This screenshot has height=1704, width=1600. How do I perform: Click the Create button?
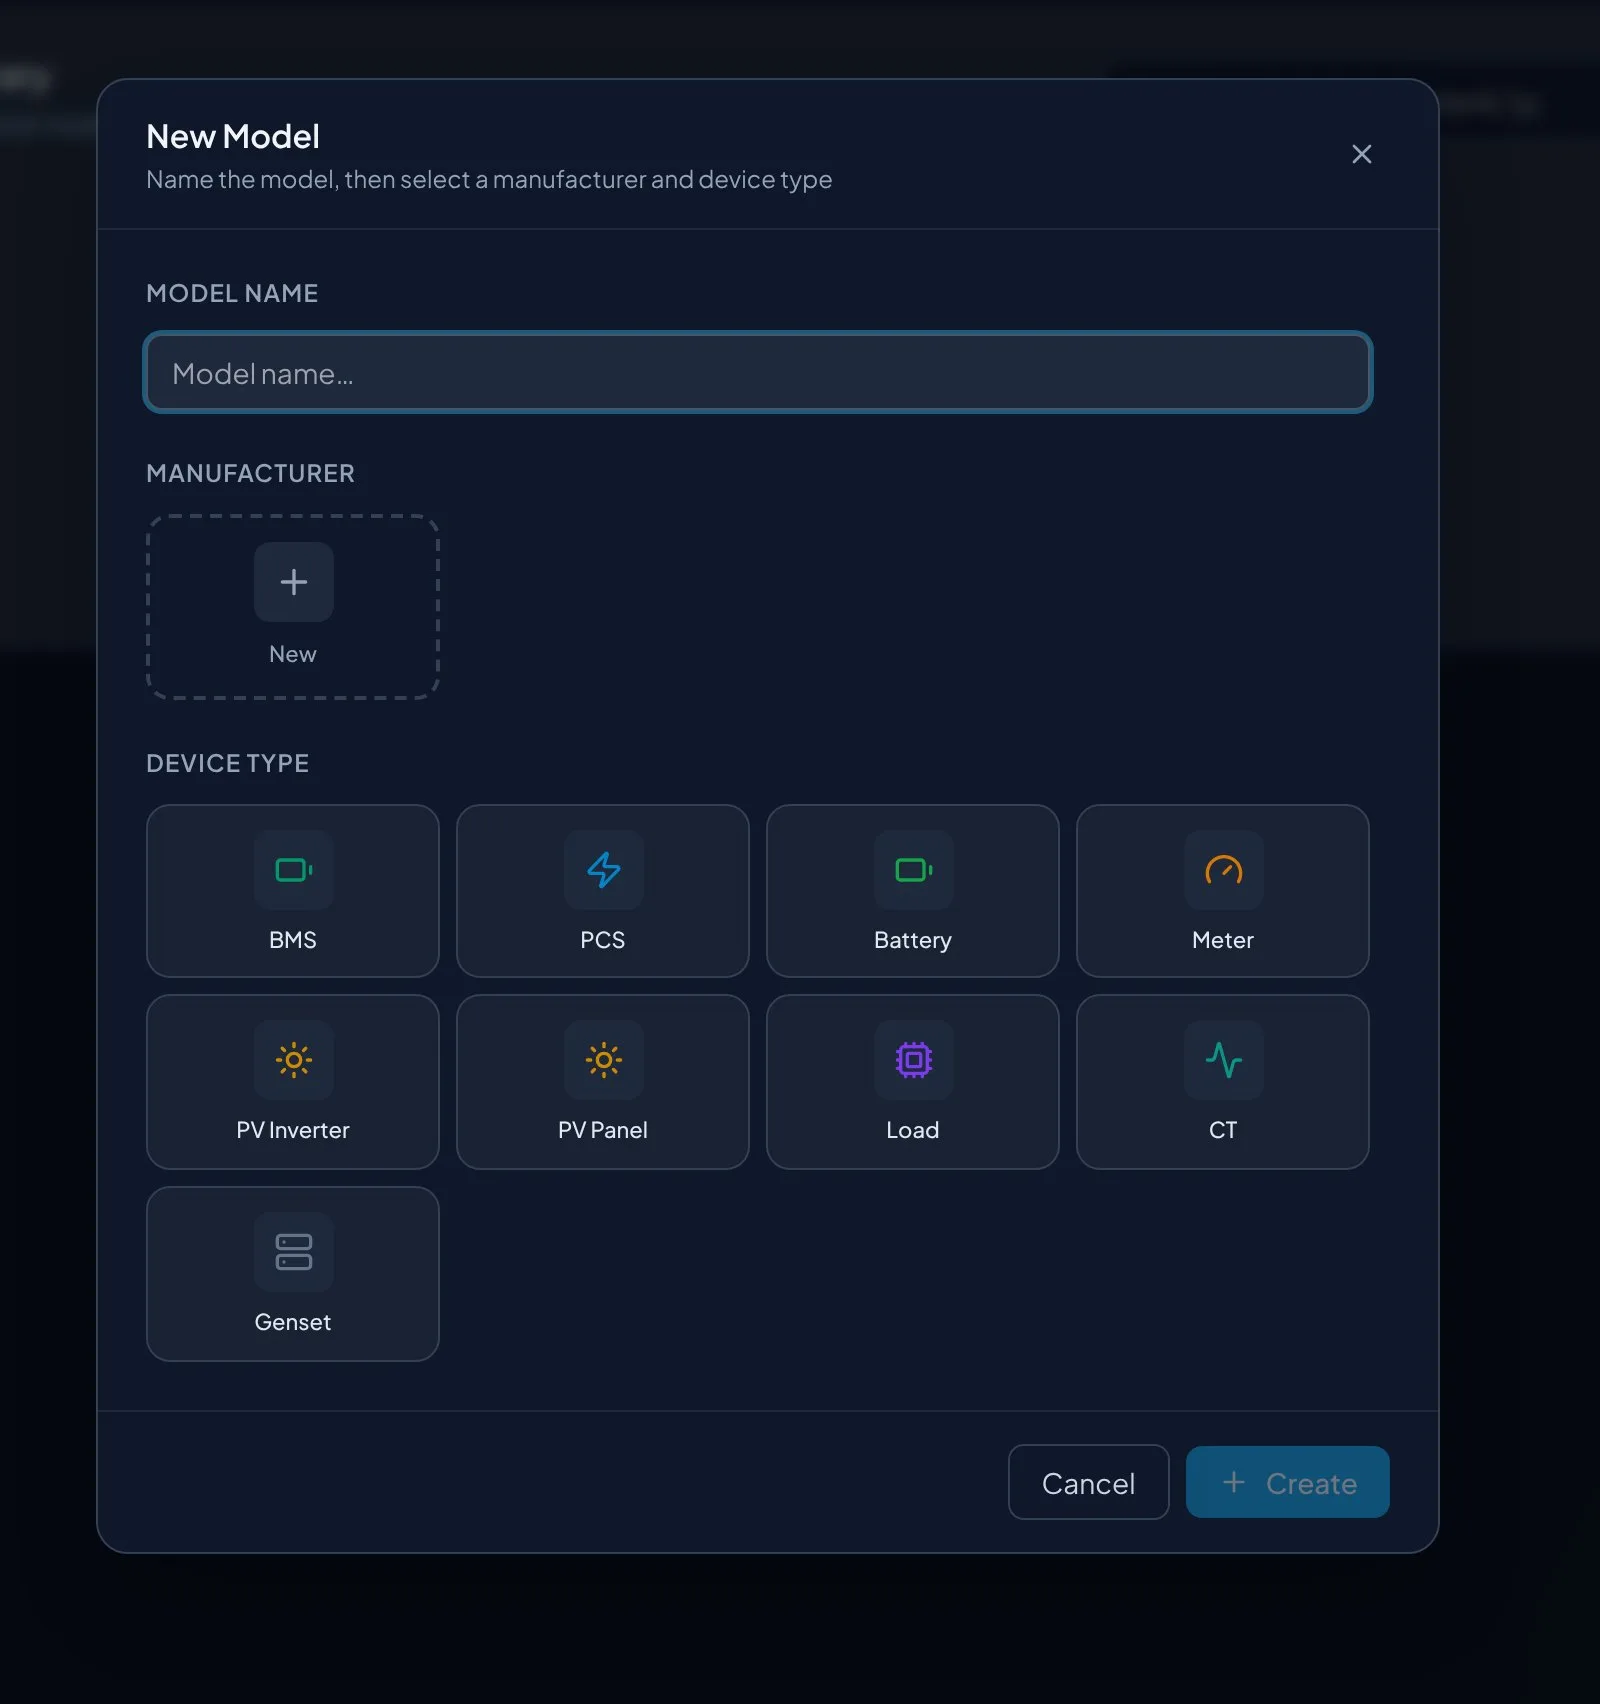1287,1482
